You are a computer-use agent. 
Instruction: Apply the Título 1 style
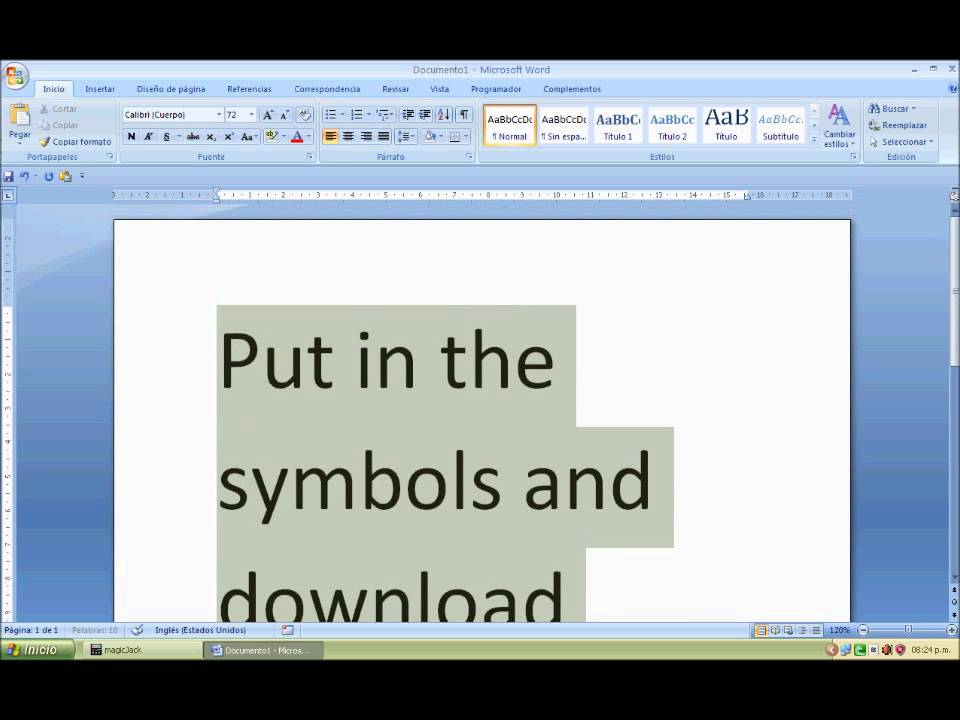(618, 126)
